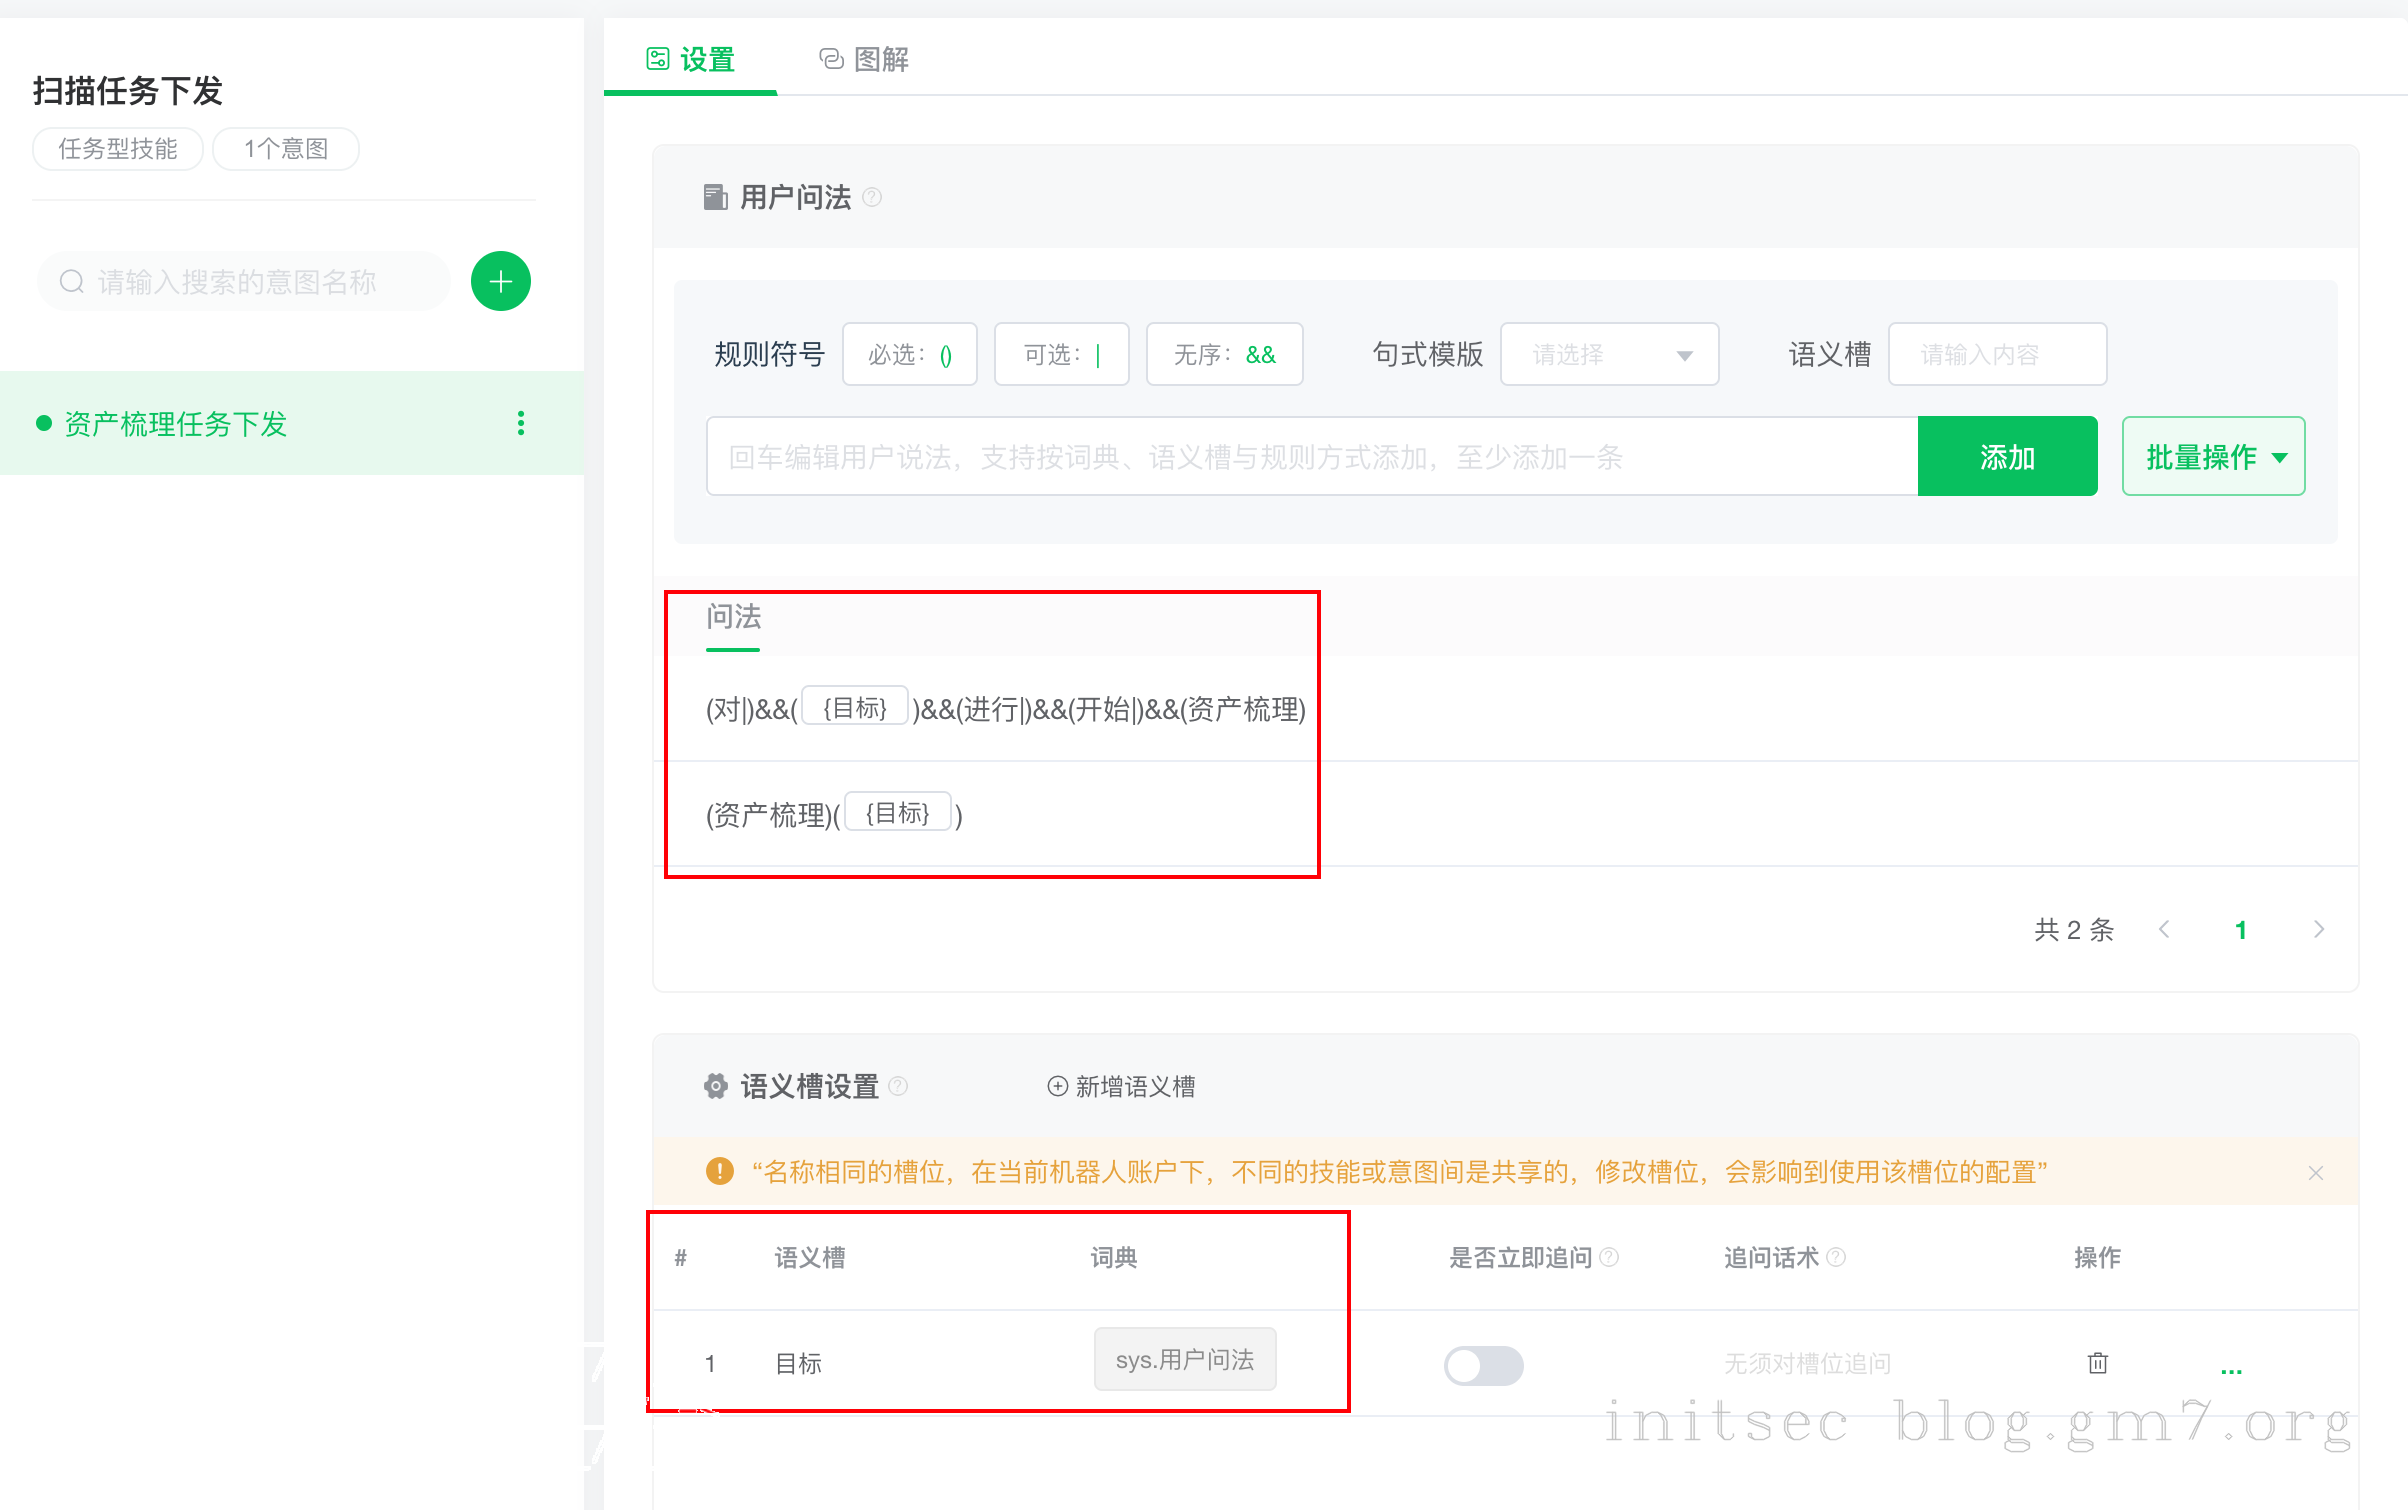Click 新增语义槽 link

tap(1121, 1086)
